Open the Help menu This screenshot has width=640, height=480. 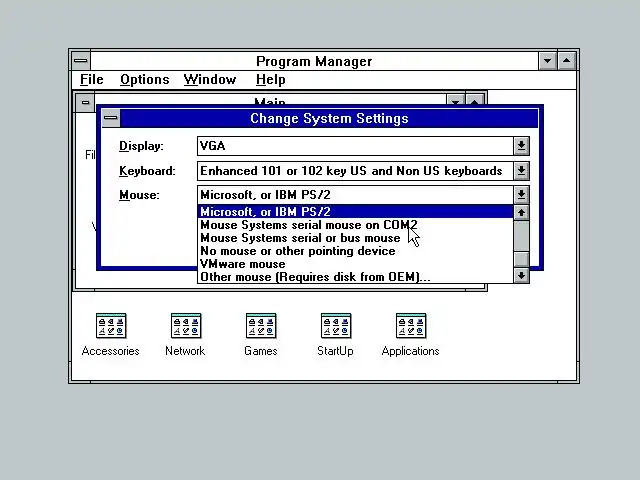[x=270, y=80]
